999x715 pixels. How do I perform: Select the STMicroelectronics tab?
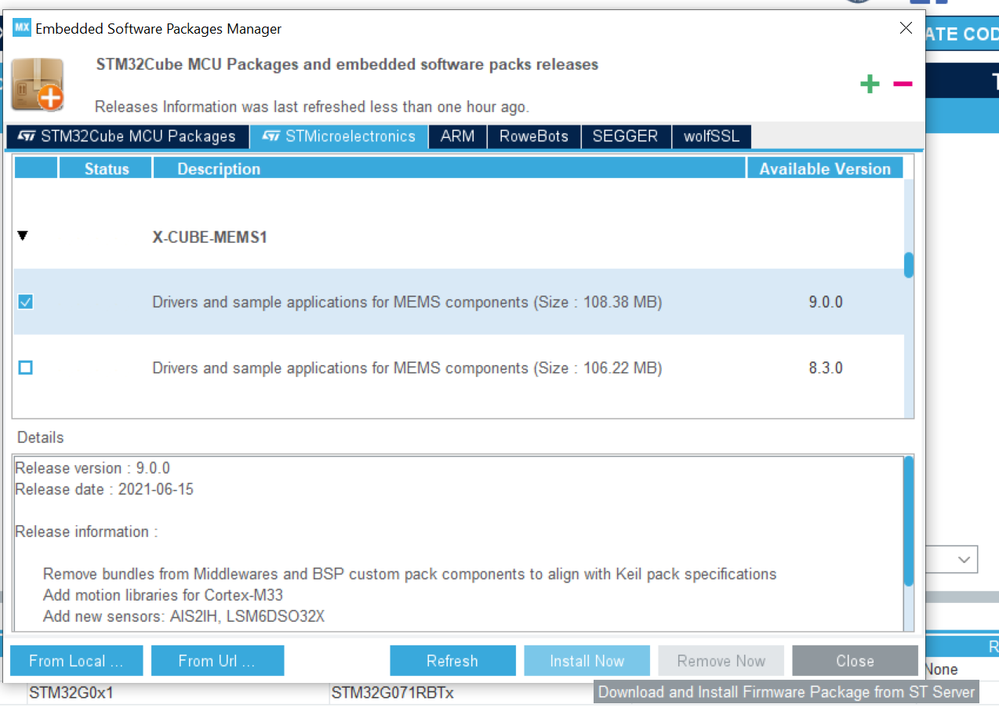pyautogui.click(x=339, y=136)
